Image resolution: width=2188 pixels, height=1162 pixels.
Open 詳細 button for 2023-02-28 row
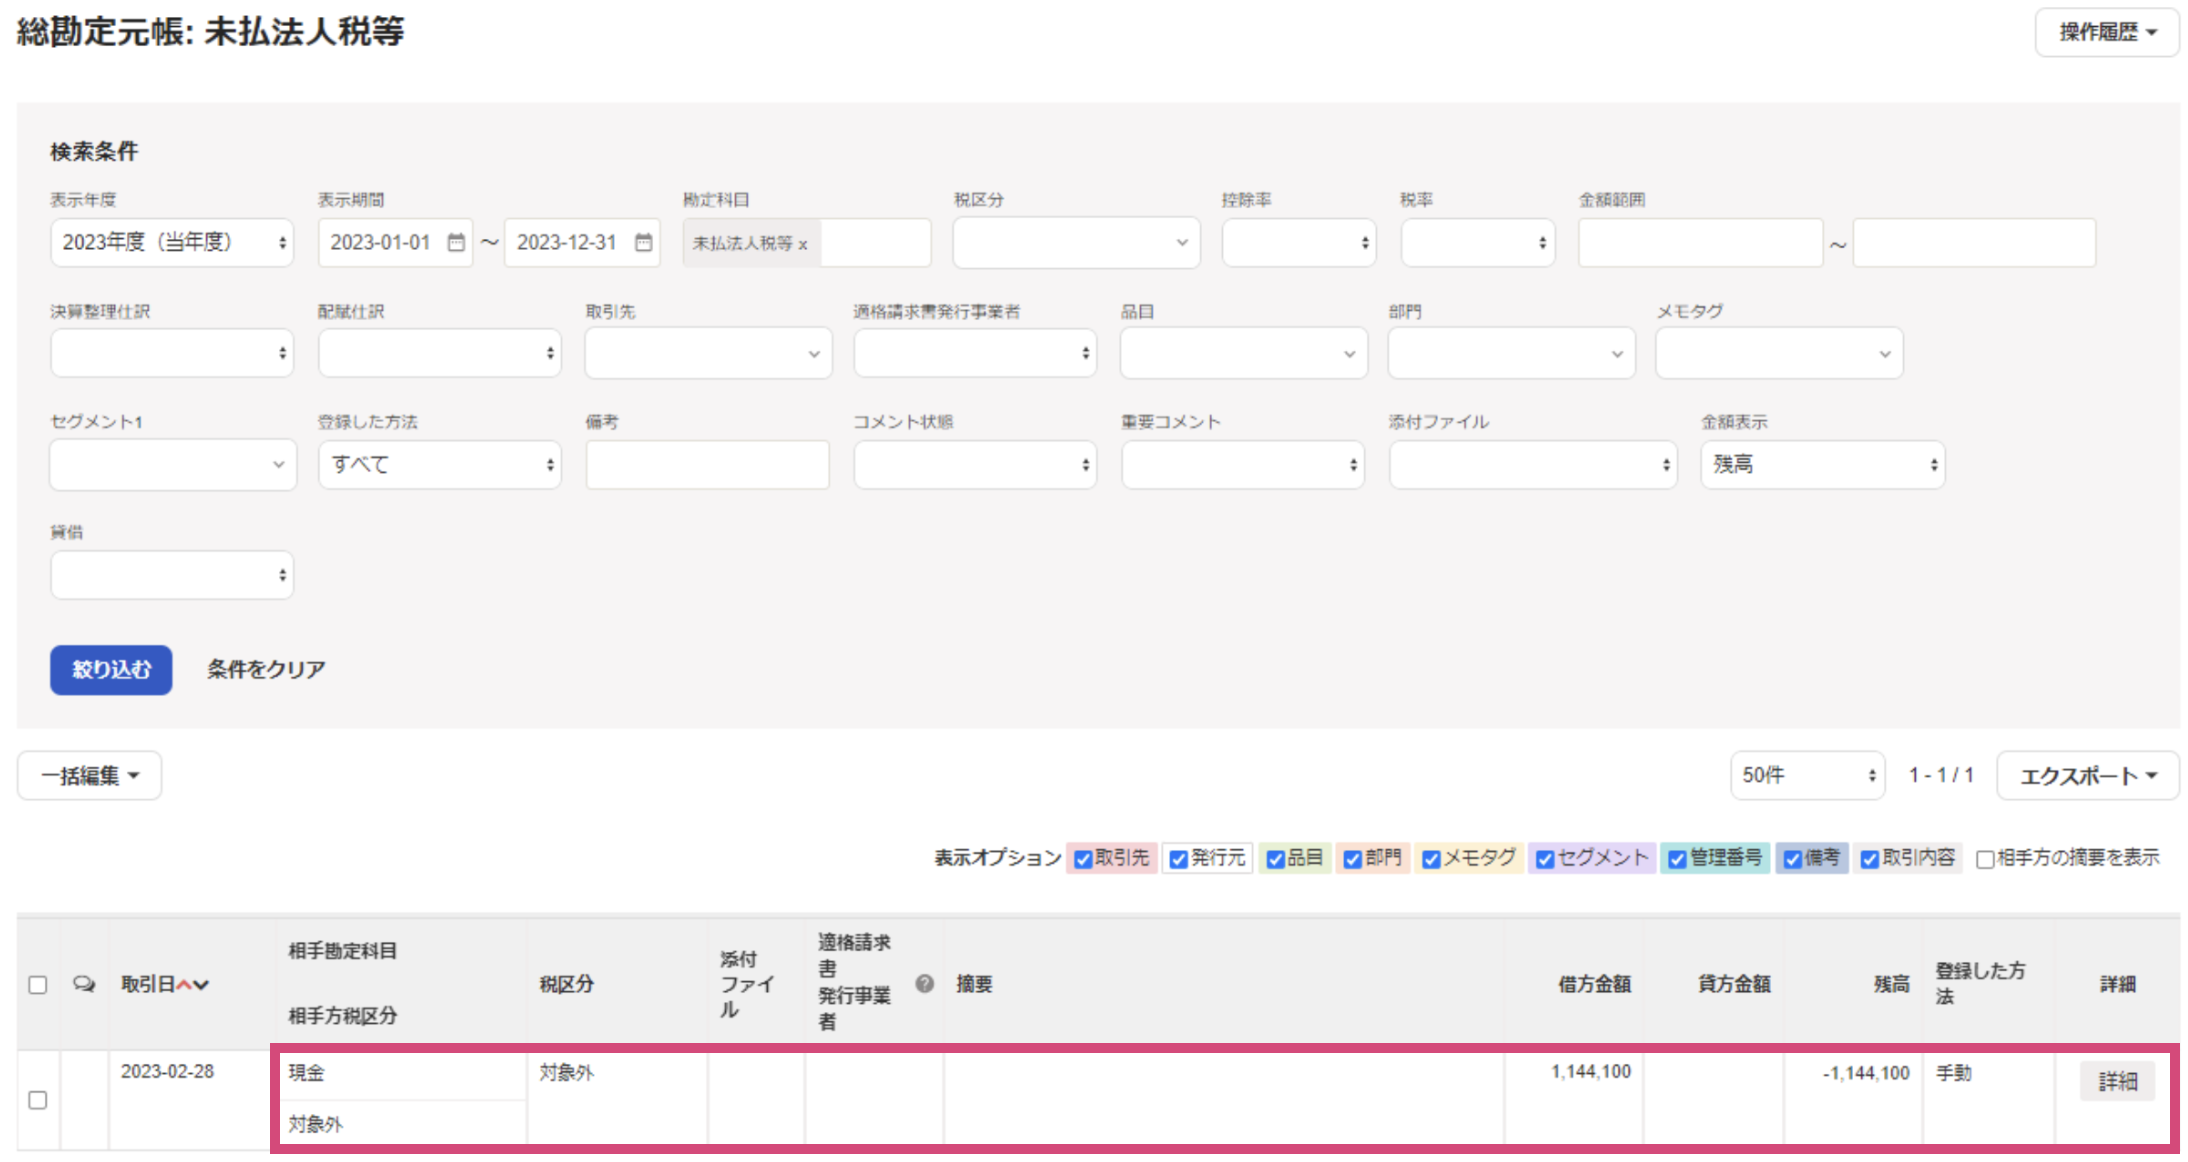point(2117,1081)
